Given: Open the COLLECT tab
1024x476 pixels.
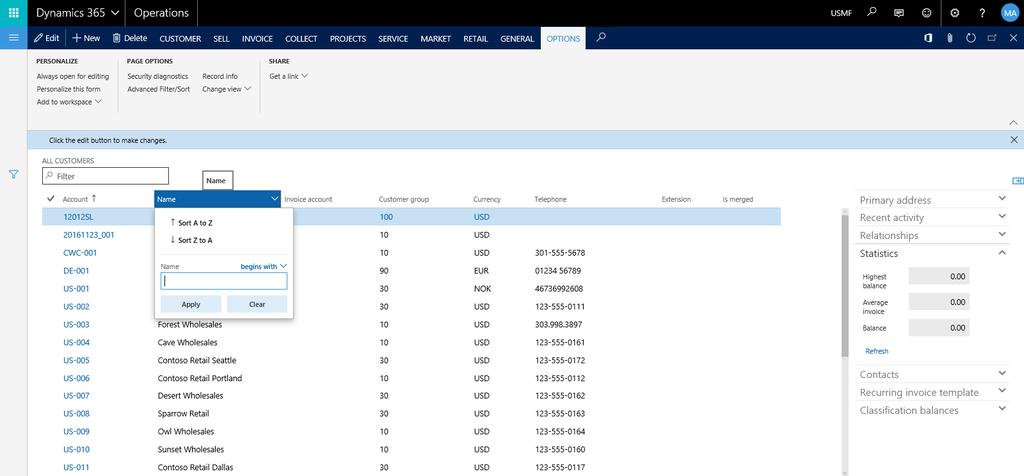Looking at the screenshot, I should 301,39.
